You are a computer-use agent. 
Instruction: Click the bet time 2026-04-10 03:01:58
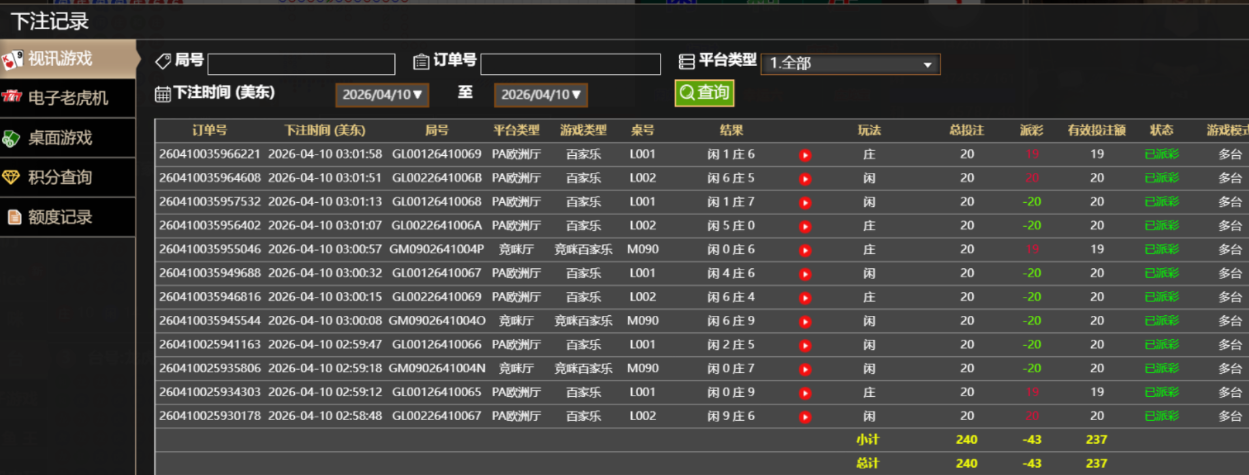tap(325, 154)
